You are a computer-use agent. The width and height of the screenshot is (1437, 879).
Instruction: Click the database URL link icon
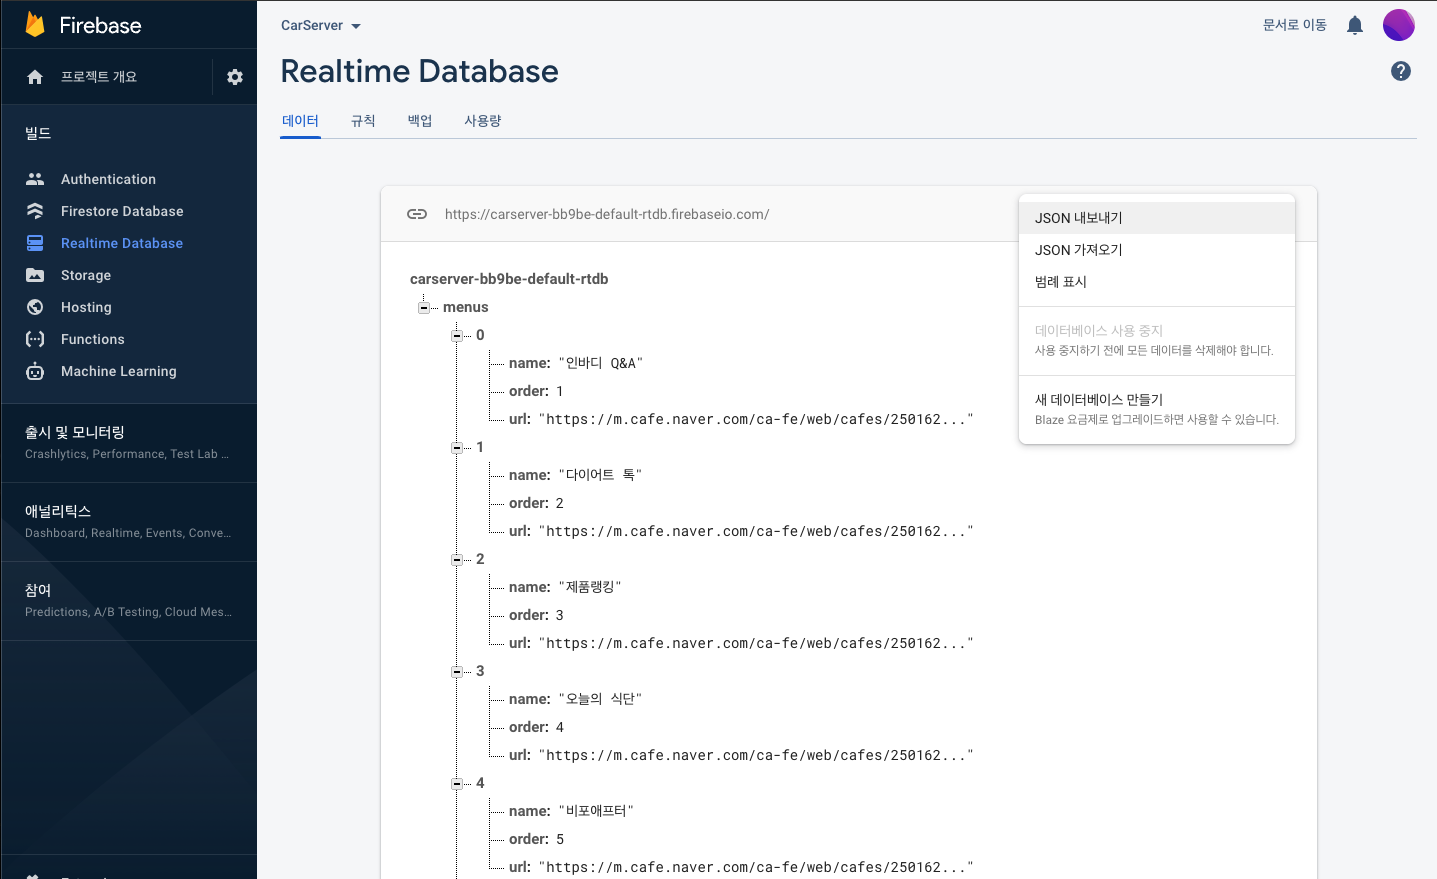(417, 214)
